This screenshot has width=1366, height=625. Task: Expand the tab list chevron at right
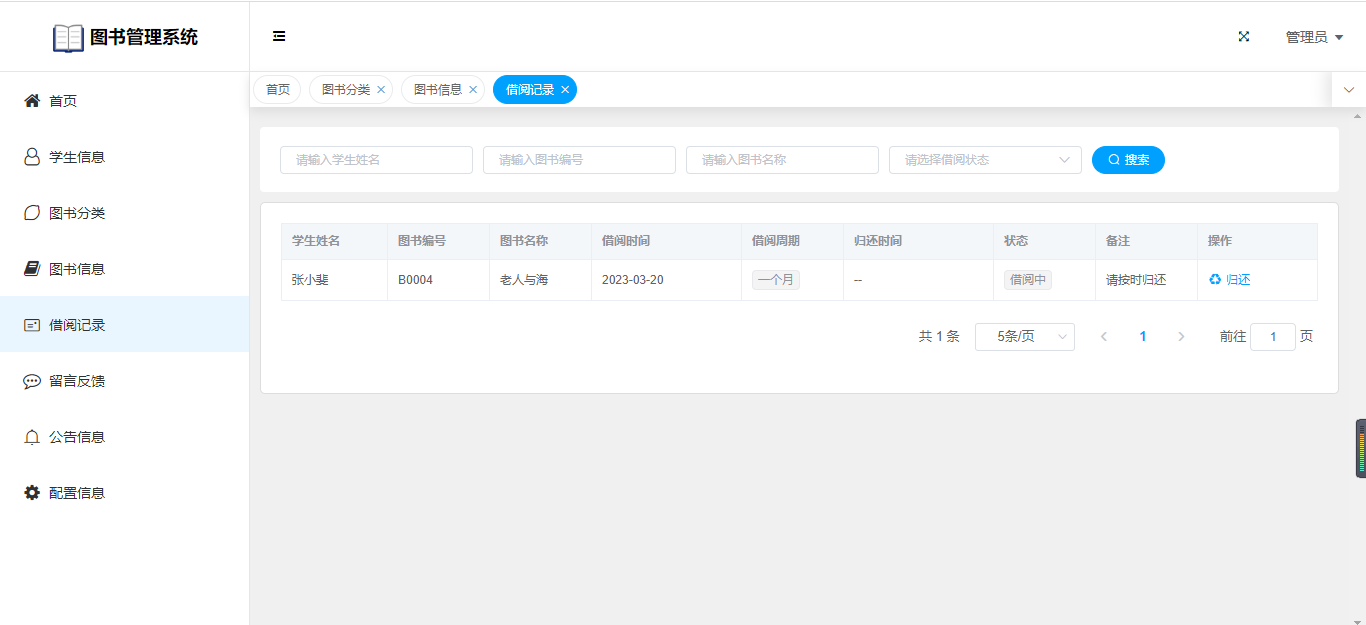click(1348, 90)
